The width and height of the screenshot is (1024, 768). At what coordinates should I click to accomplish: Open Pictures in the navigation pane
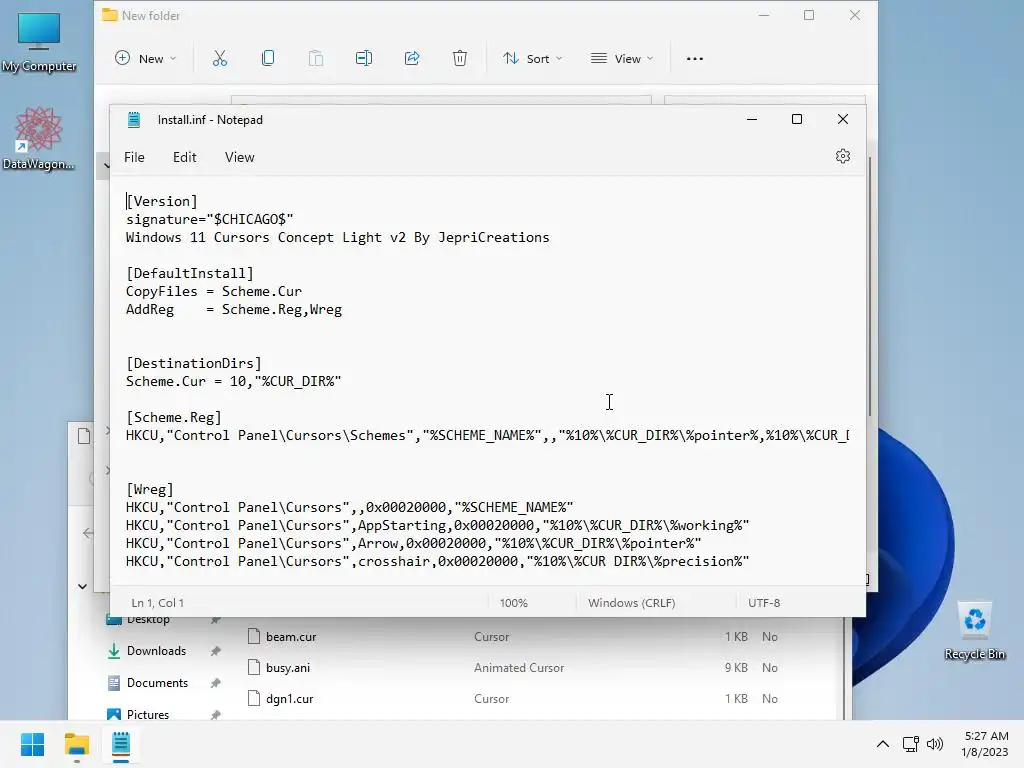coord(148,714)
